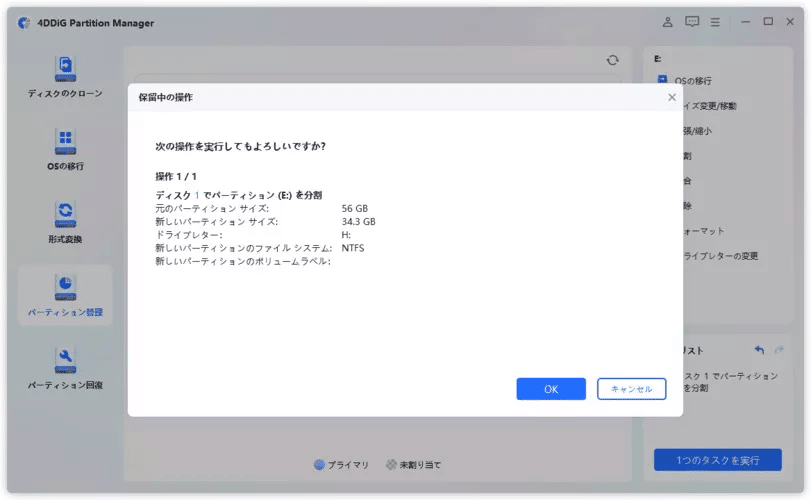Screen dimensions: 811x500
Task: Confirm the pending operation with OK
Action: [x=551, y=389]
